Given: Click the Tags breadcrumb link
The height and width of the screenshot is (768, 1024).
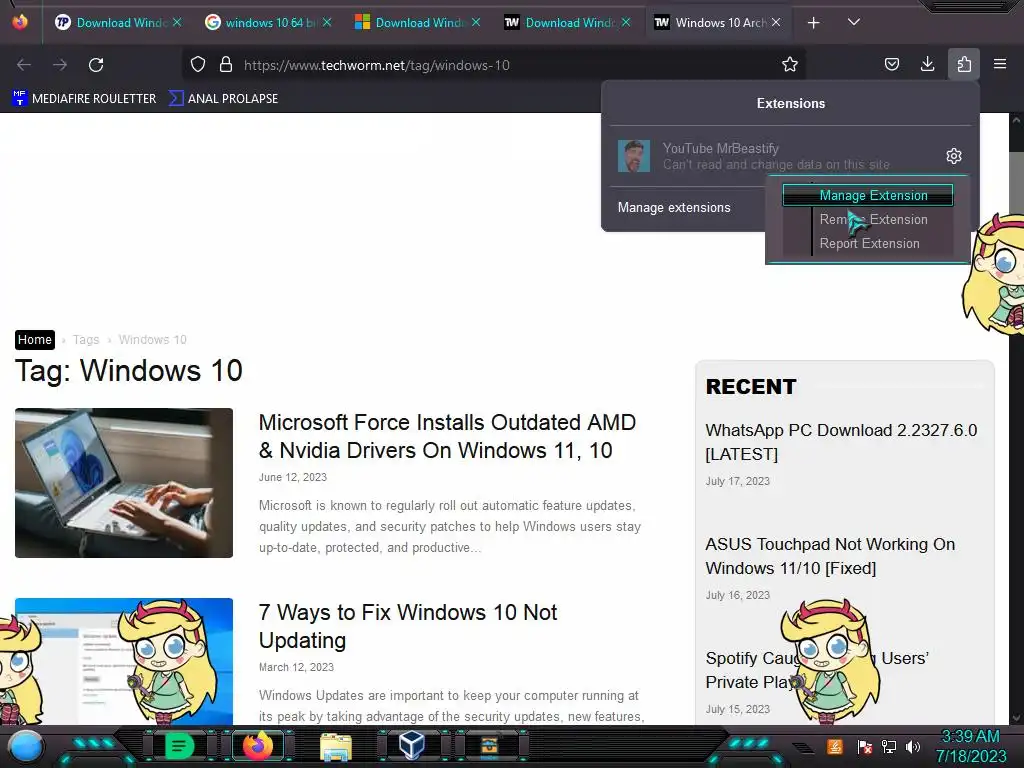Looking at the screenshot, I should (x=86, y=340).
